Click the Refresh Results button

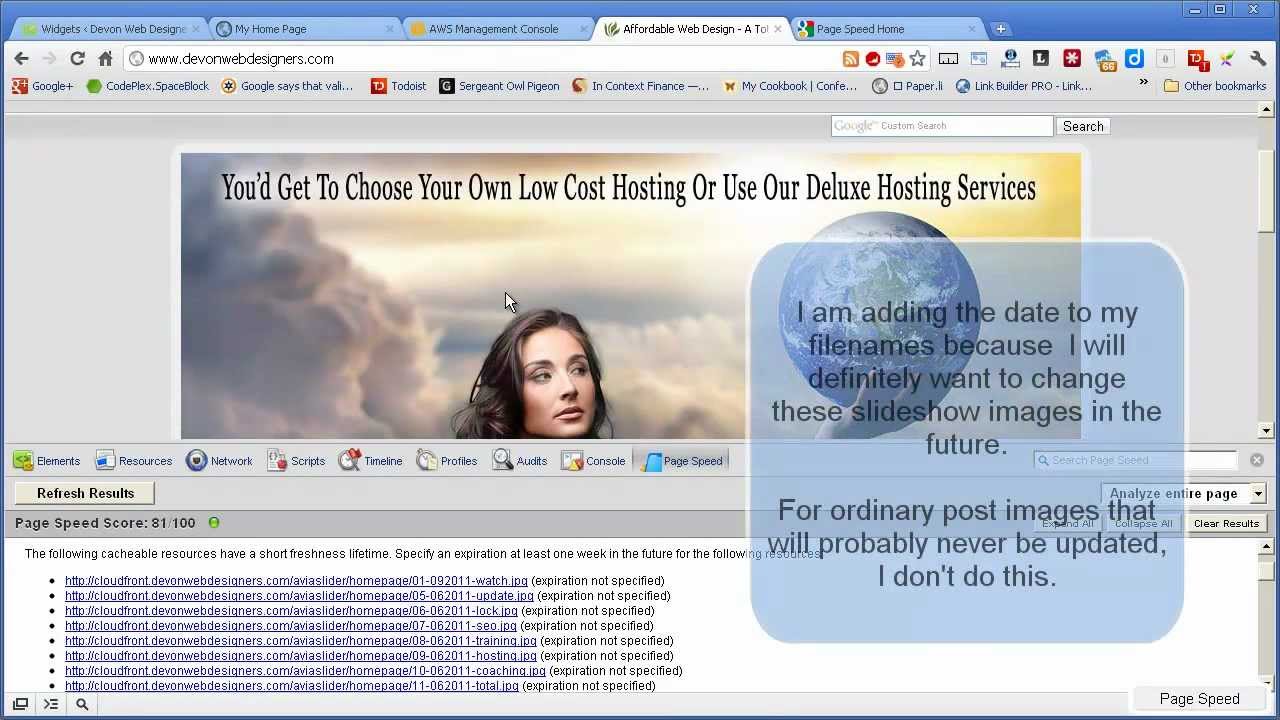pyautogui.click(x=85, y=493)
